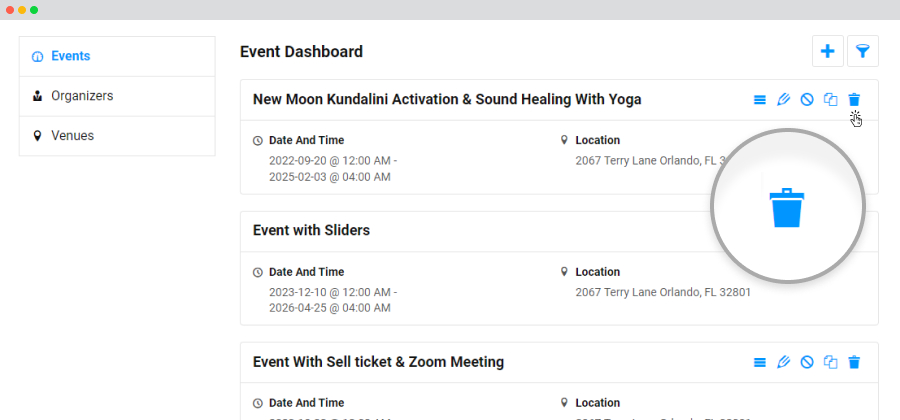Disable the Sell ticket & Zoom Meeting event
The height and width of the screenshot is (420, 900).
807,363
